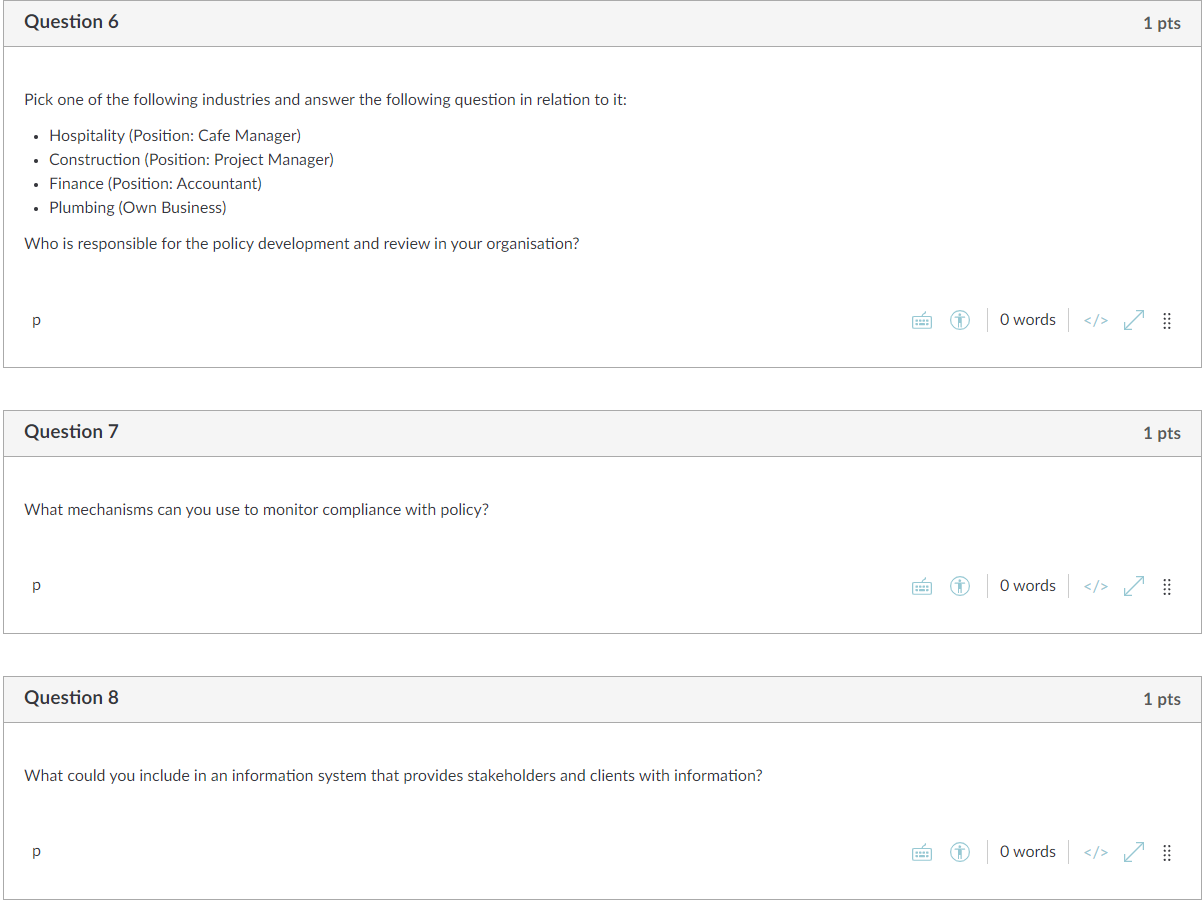
Task: Grab the Question 7 editor resize dots
Action: tap(1167, 588)
